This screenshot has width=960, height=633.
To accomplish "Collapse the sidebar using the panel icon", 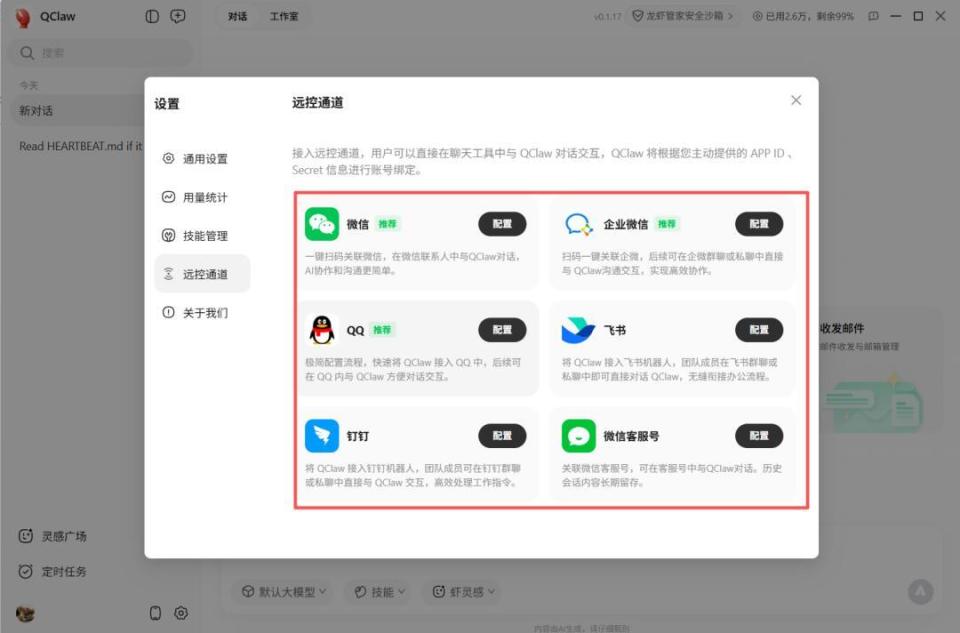I will (x=151, y=16).
